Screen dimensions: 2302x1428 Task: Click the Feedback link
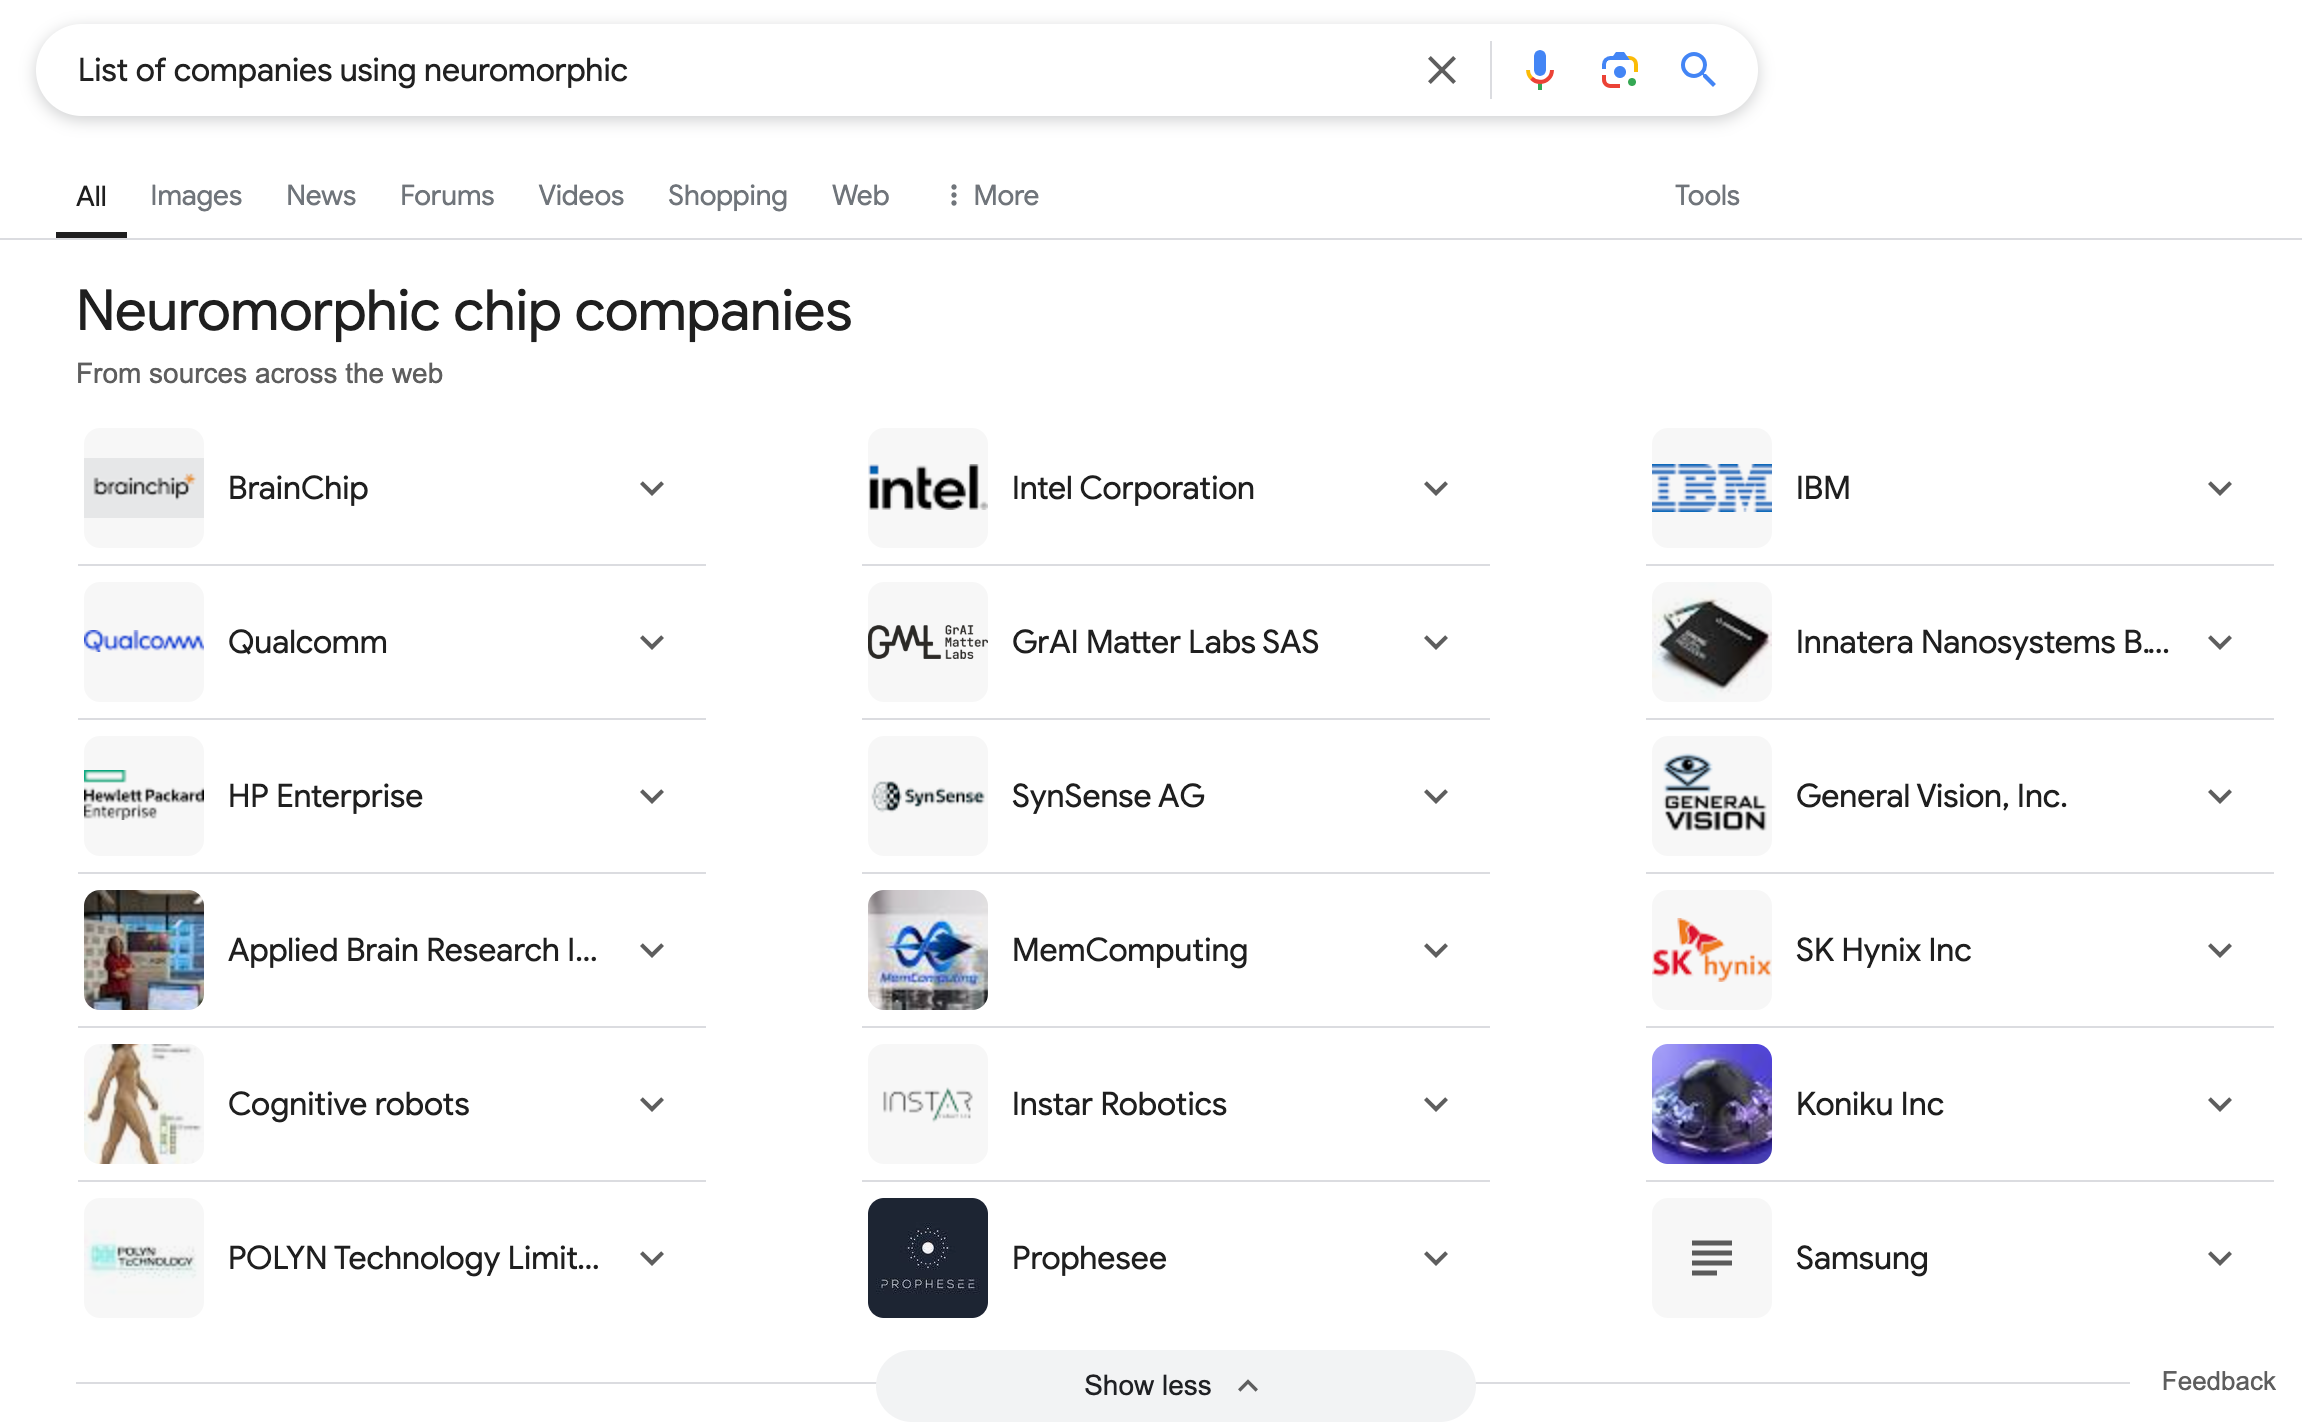click(2218, 1381)
